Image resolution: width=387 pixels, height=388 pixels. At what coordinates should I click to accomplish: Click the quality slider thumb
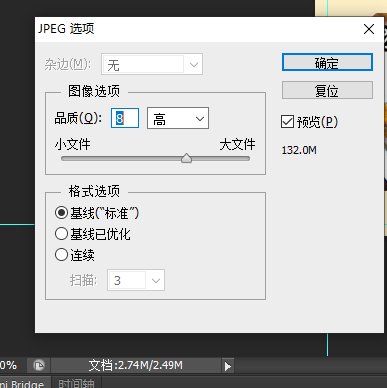tap(186, 158)
